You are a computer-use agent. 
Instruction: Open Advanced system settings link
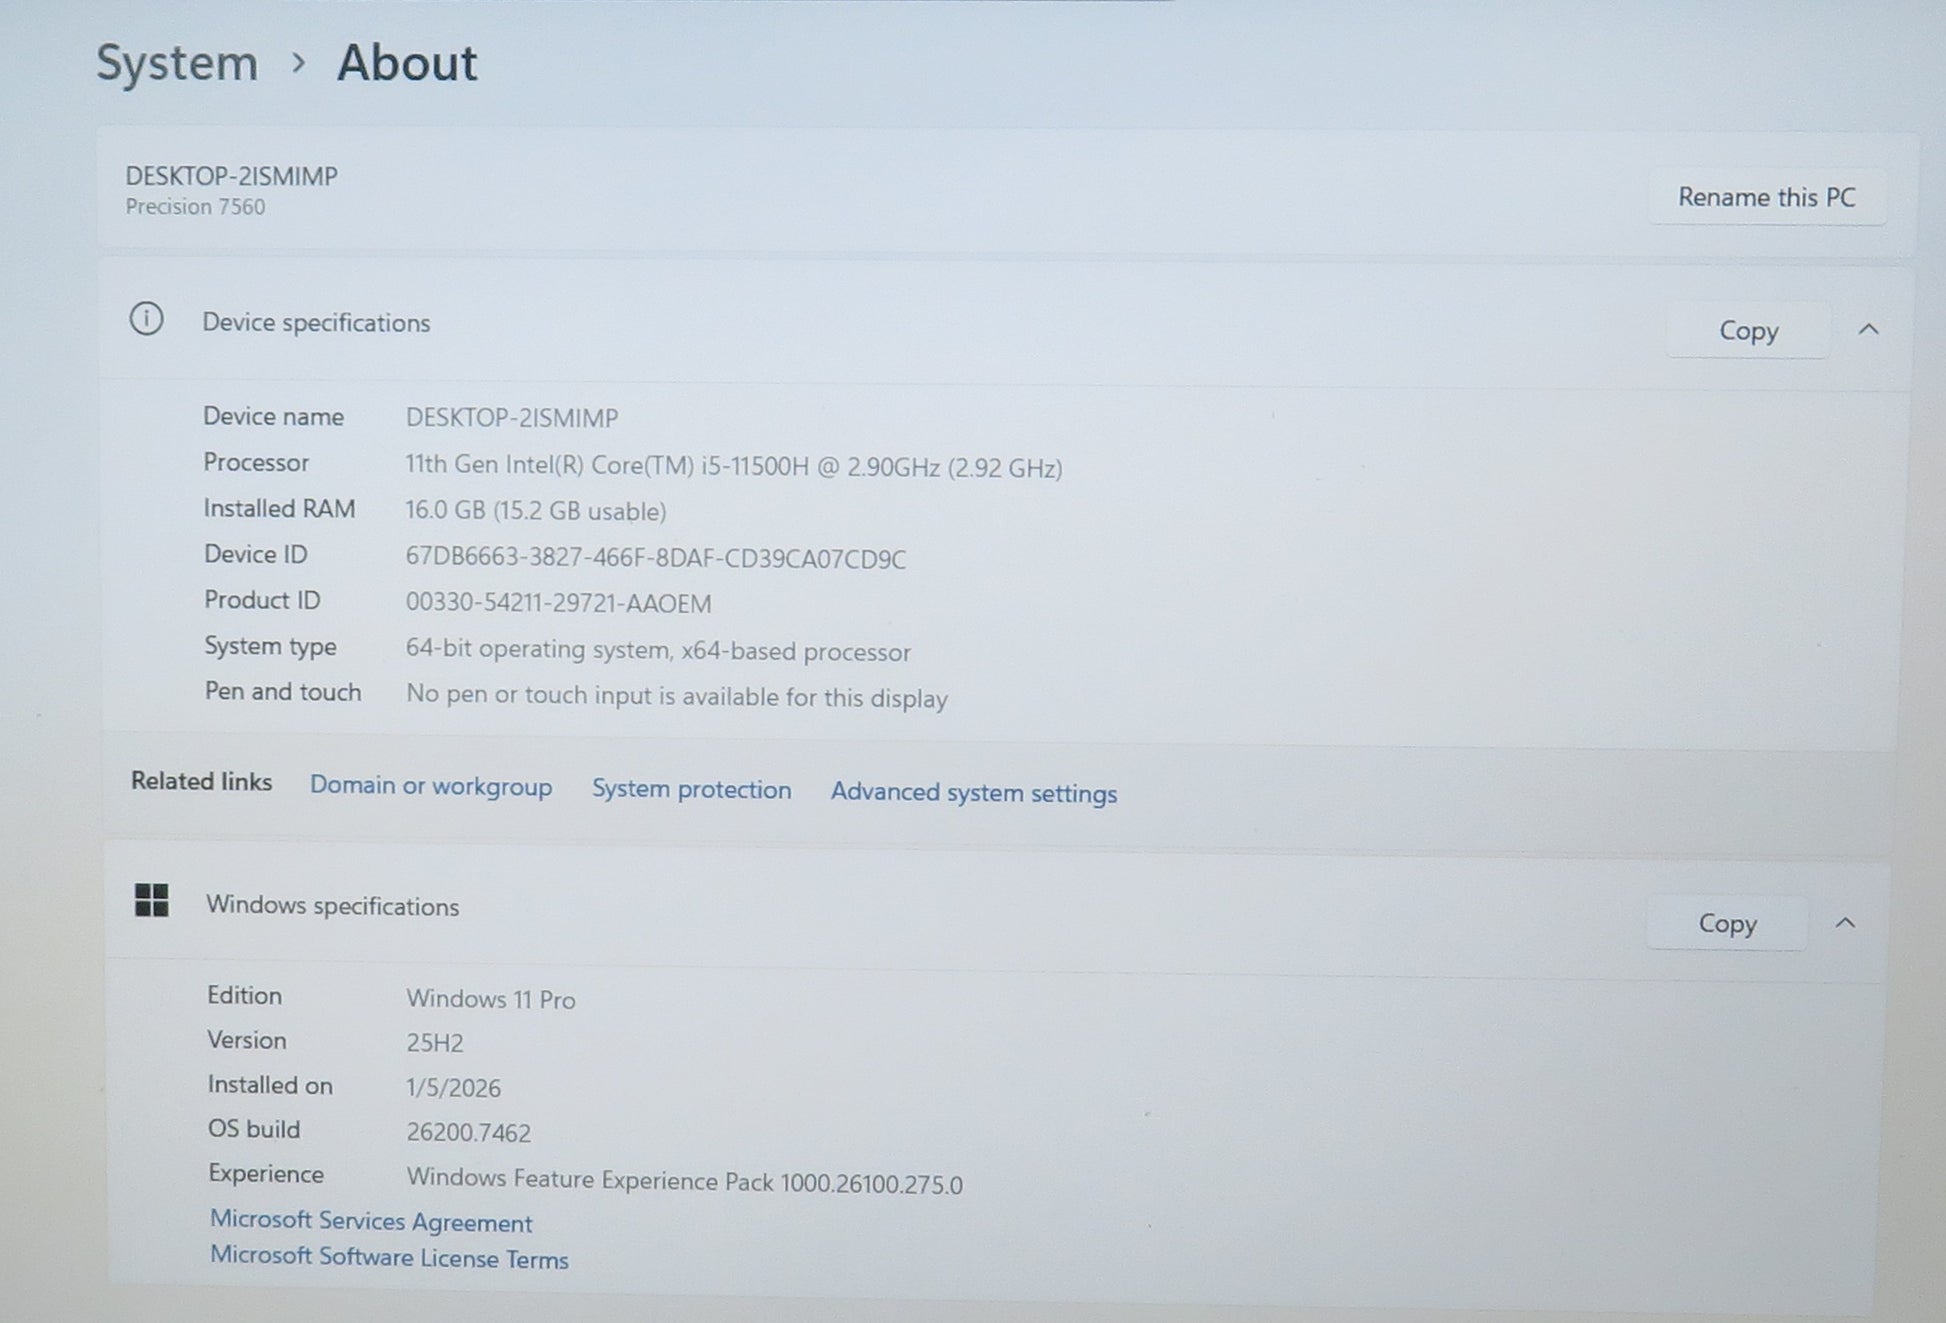[973, 792]
